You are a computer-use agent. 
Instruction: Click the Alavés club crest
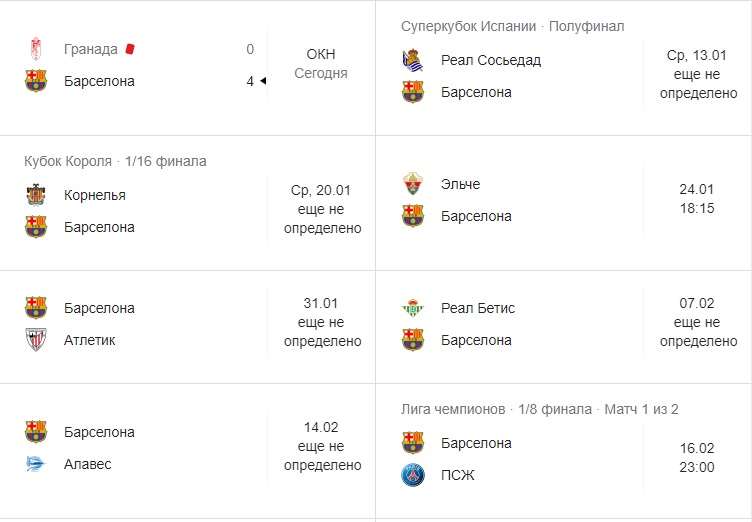click(36, 464)
